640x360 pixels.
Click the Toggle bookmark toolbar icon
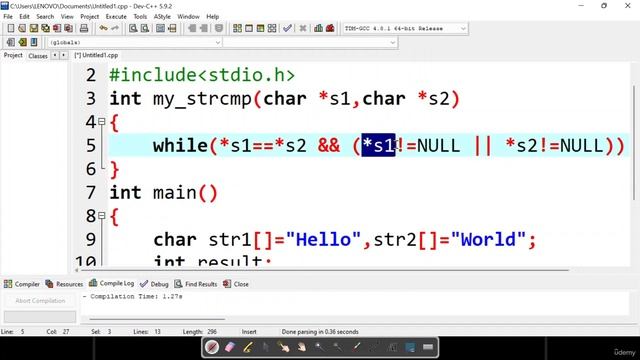pyautogui.click(x=22, y=42)
